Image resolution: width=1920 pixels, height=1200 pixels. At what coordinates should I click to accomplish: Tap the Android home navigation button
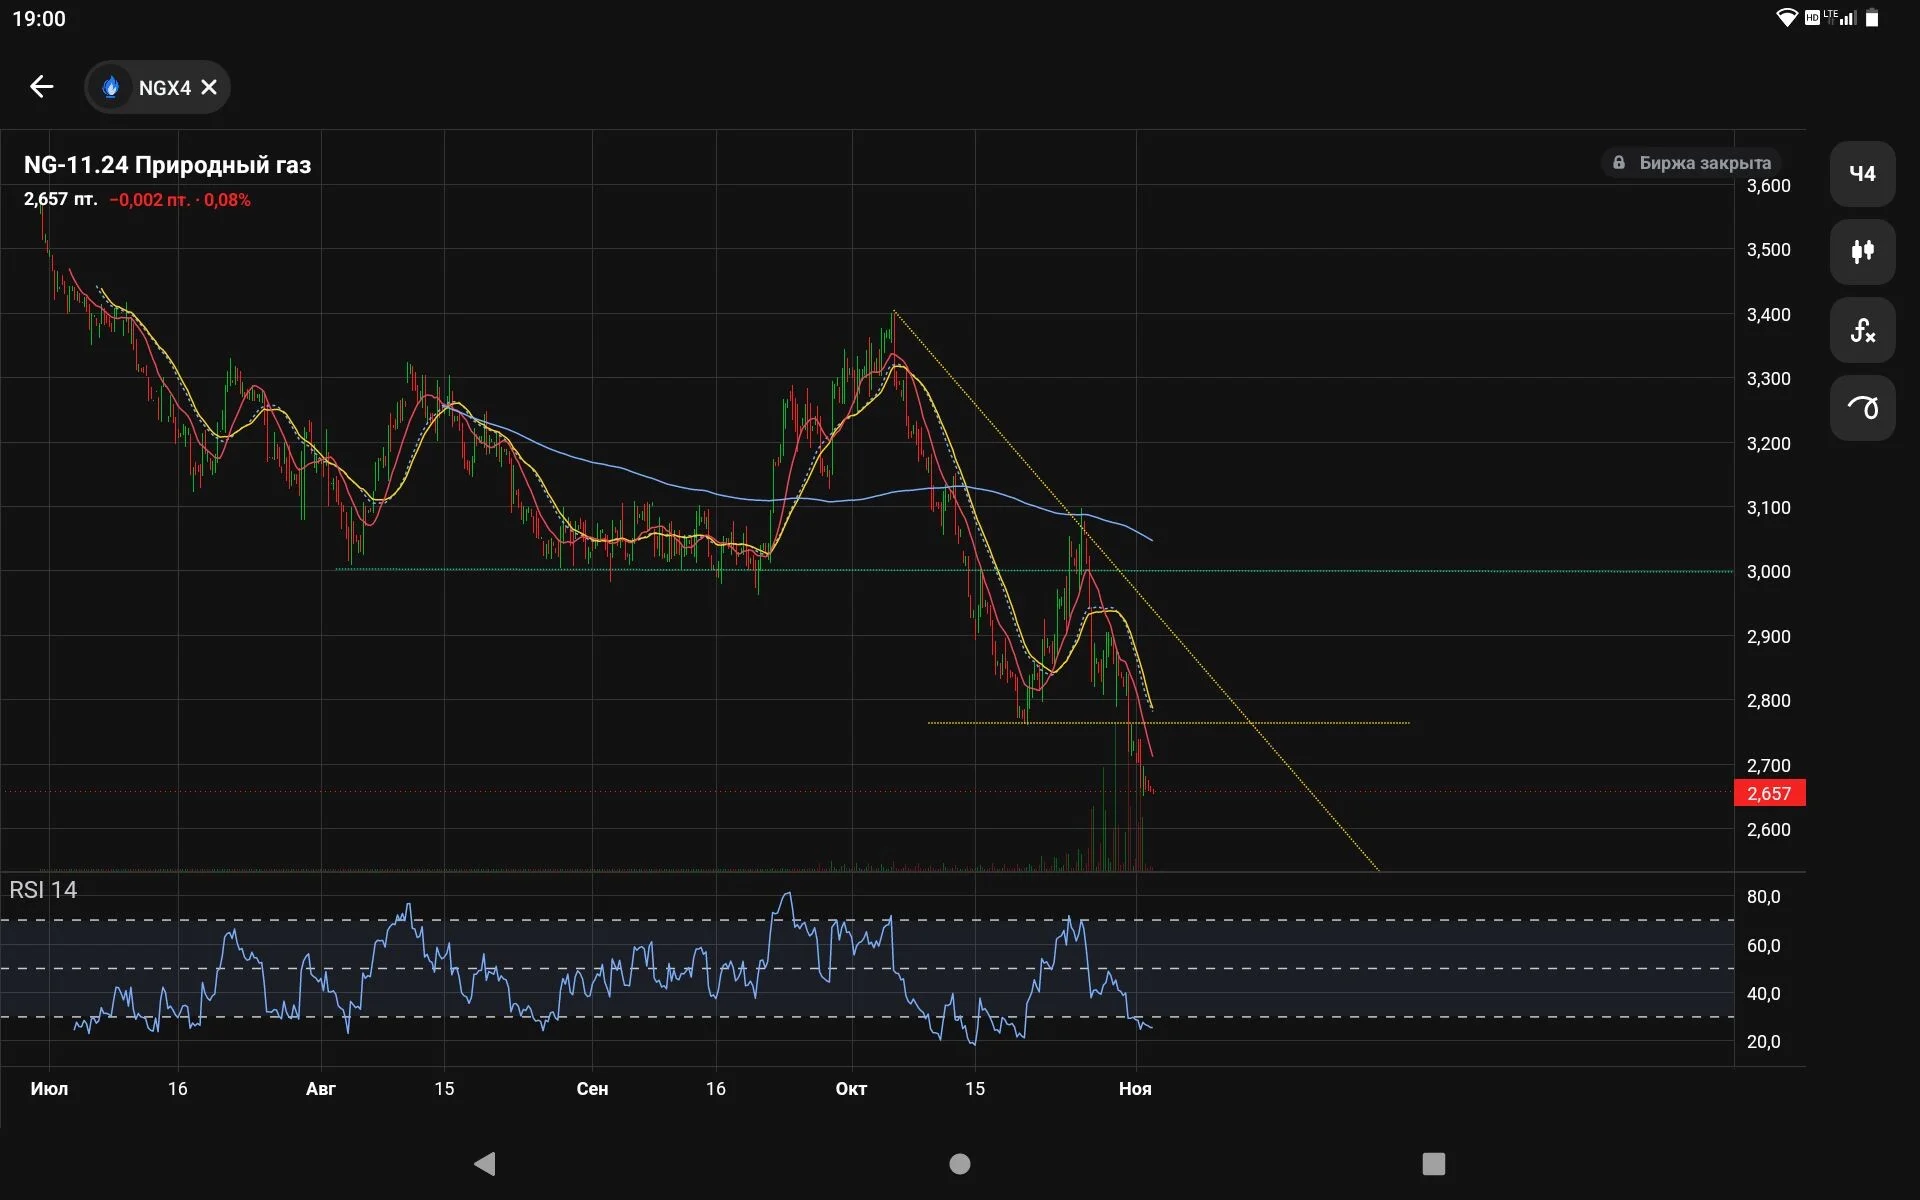point(960,1164)
